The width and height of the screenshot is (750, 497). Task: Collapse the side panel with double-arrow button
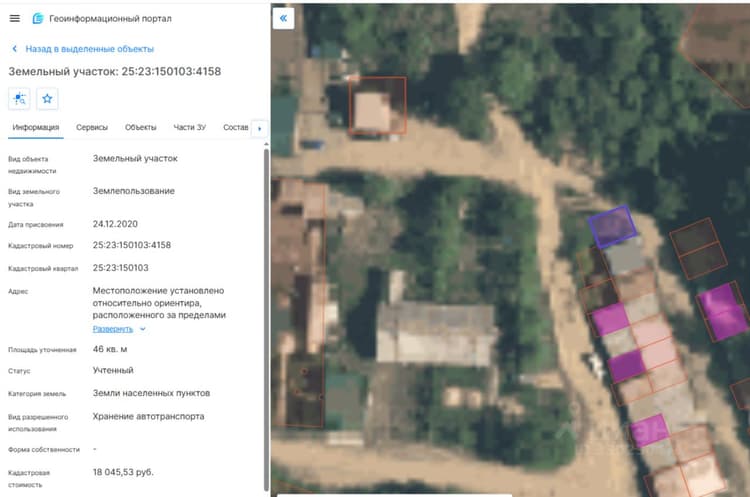[283, 18]
